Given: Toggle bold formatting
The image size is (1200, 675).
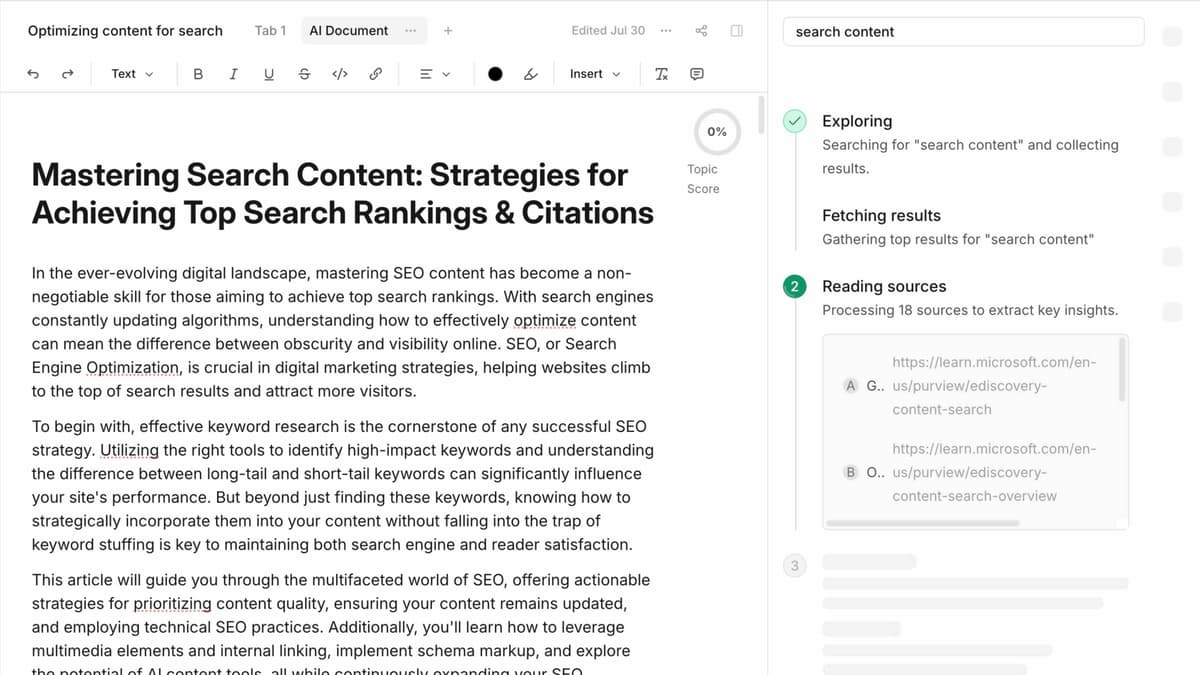Looking at the screenshot, I should (x=198, y=74).
